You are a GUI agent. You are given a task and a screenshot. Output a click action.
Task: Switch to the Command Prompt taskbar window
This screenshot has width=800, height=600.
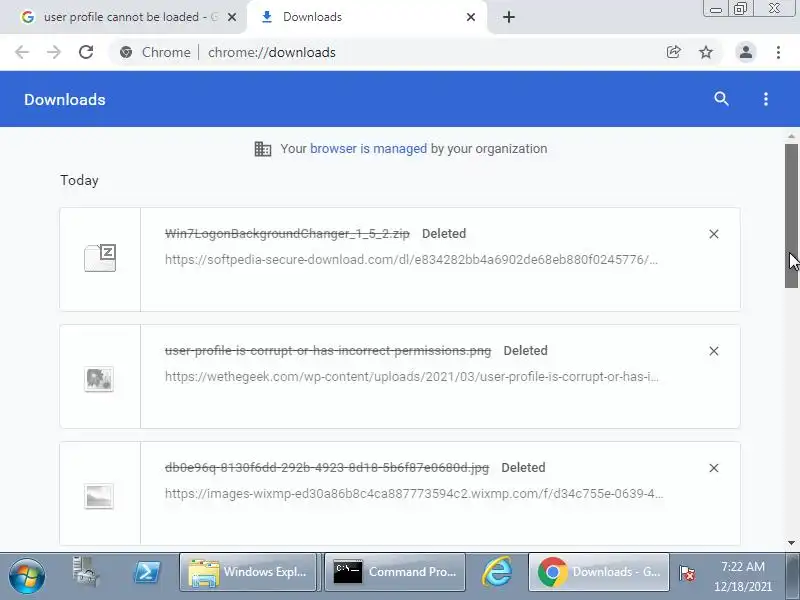[395, 572]
